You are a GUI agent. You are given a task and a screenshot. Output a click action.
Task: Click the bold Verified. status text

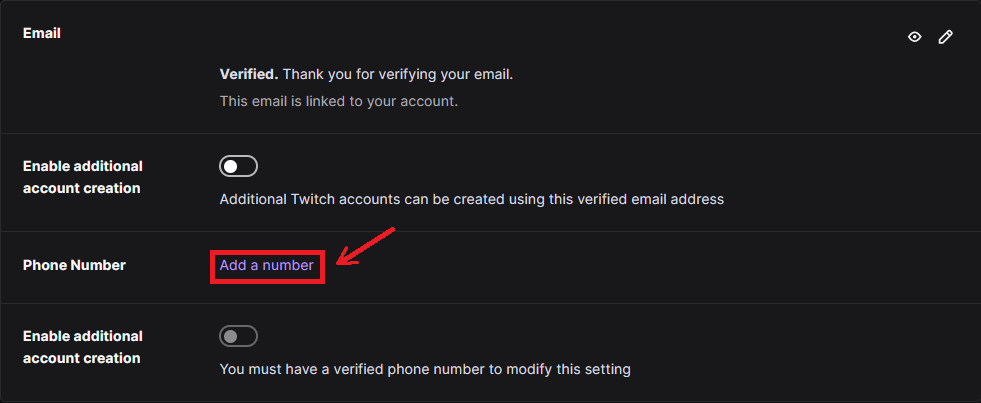coord(249,74)
